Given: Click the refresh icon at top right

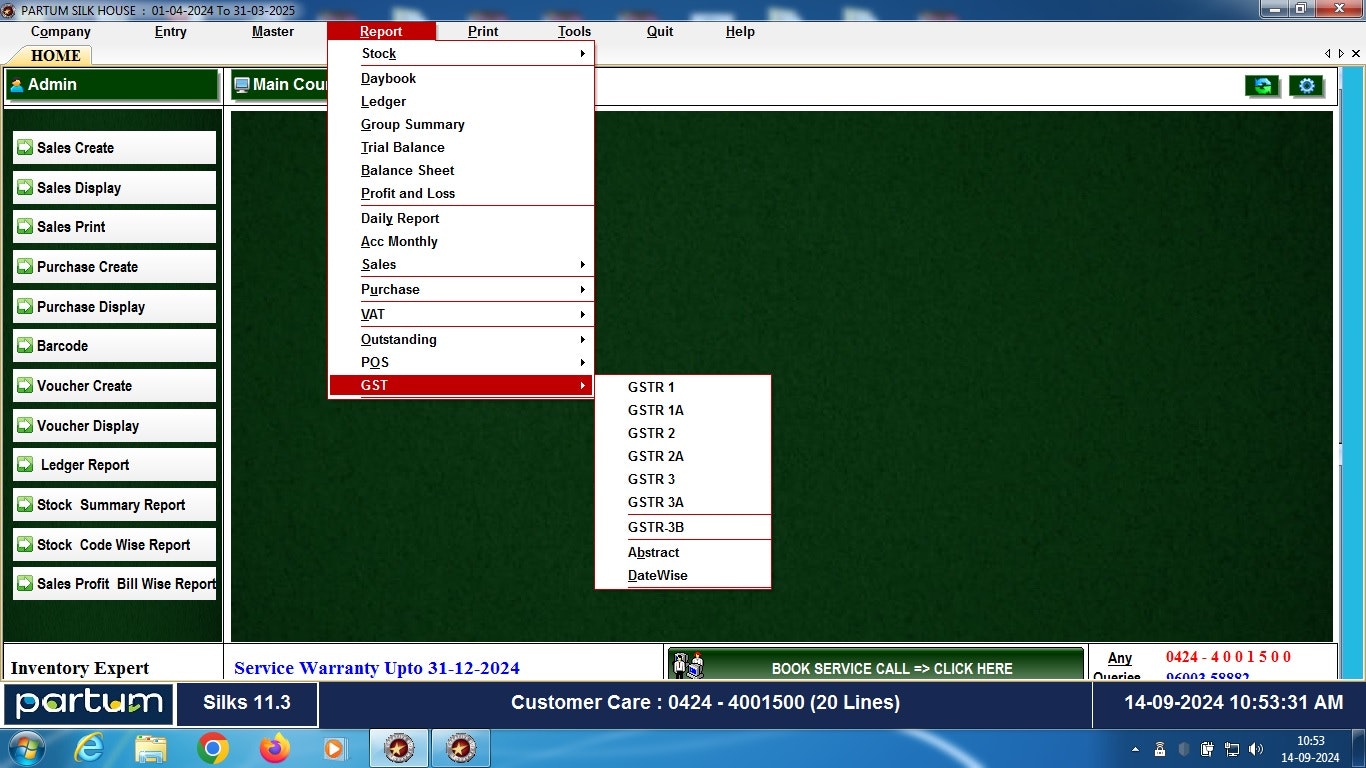Looking at the screenshot, I should [x=1262, y=86].
